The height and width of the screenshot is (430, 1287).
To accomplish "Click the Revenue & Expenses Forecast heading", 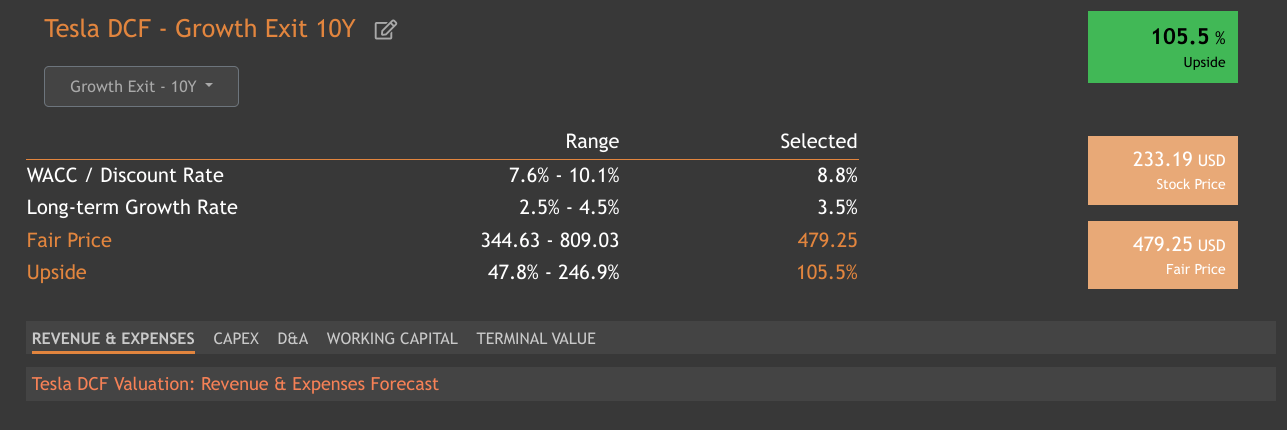I will tap(235, 384).
